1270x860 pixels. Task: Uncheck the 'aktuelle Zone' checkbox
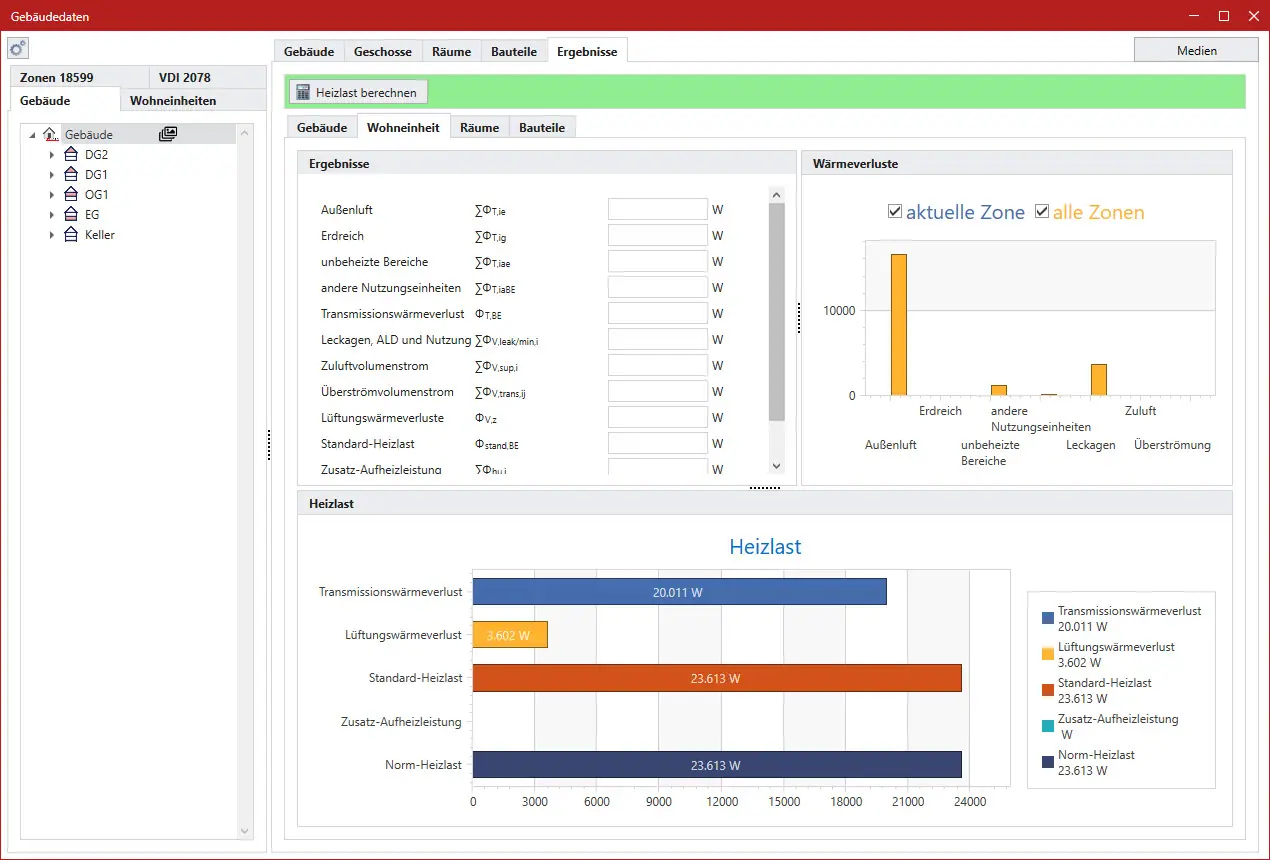point(895,212)
